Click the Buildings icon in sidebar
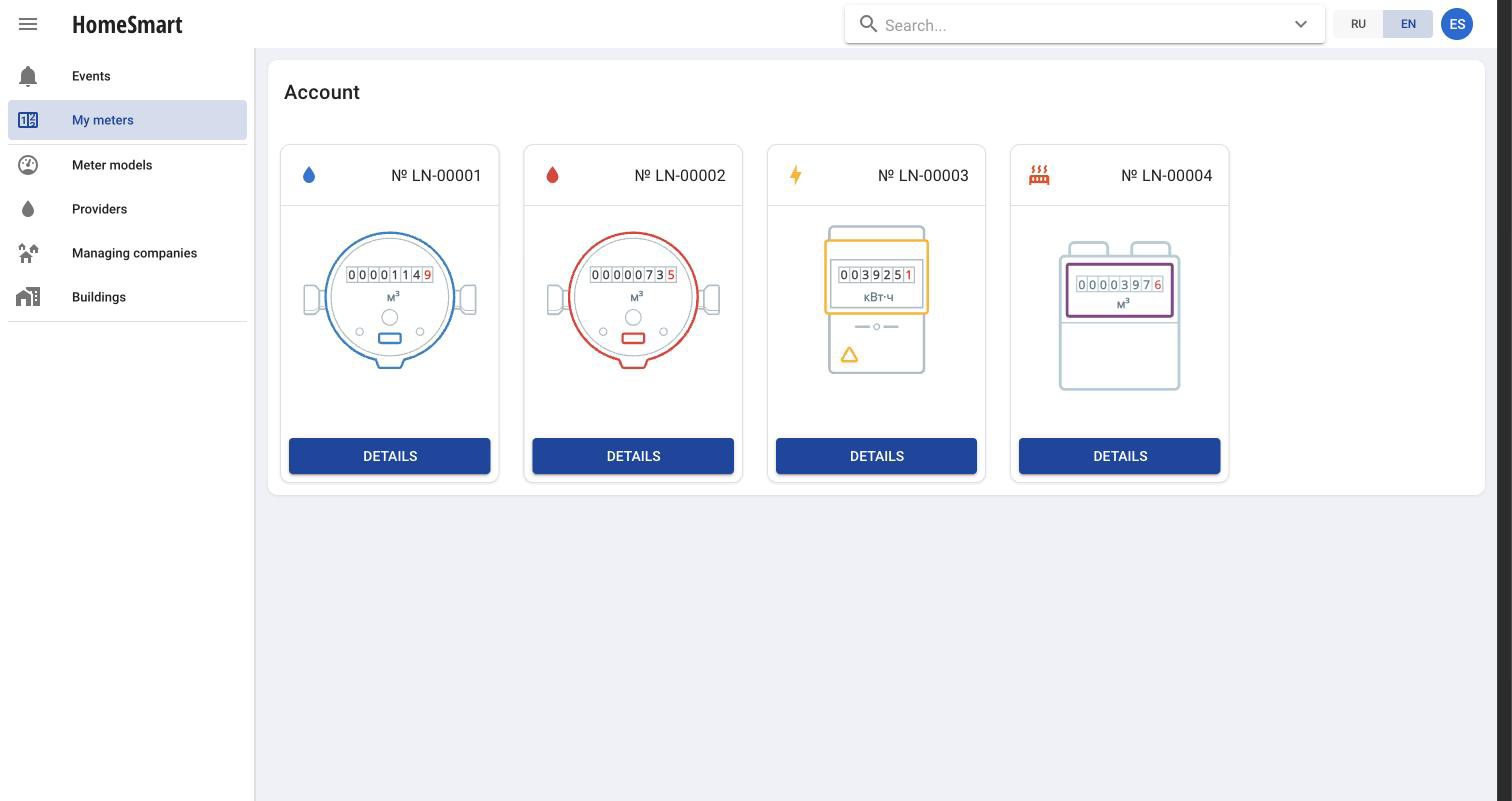 [x=28, y=297]
